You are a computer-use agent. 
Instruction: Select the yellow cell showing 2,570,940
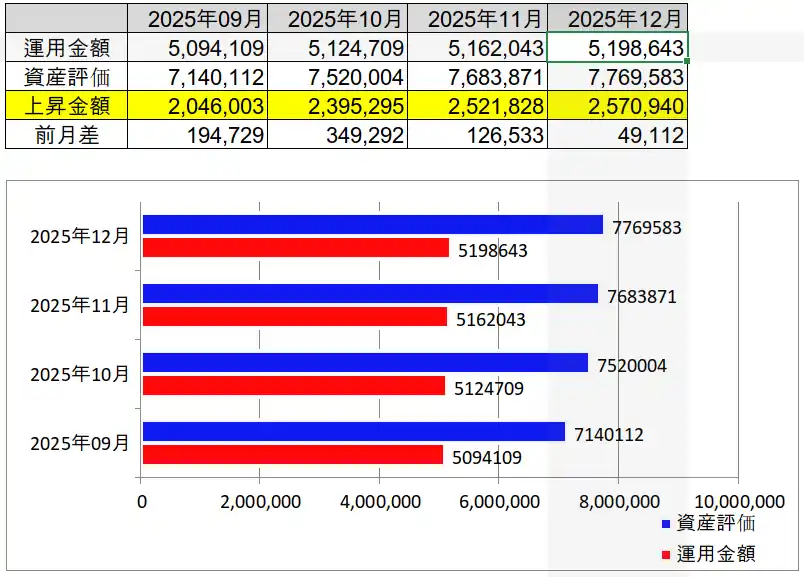(x=618, y=106)
